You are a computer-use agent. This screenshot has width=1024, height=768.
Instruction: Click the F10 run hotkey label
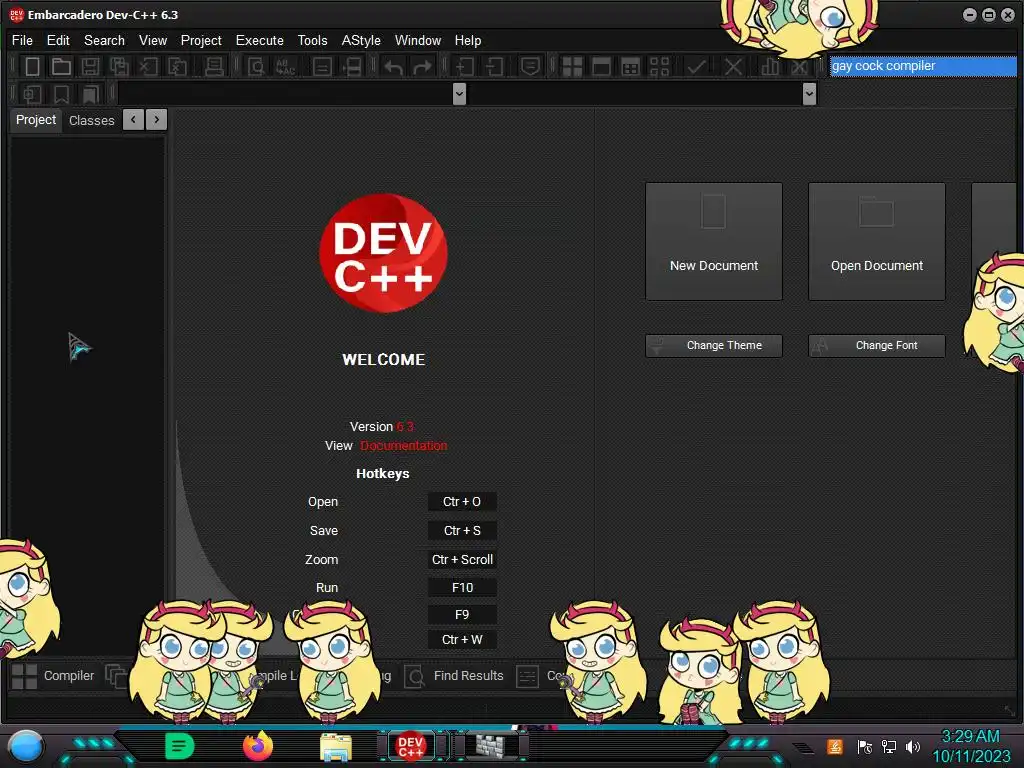click(462, 588)
